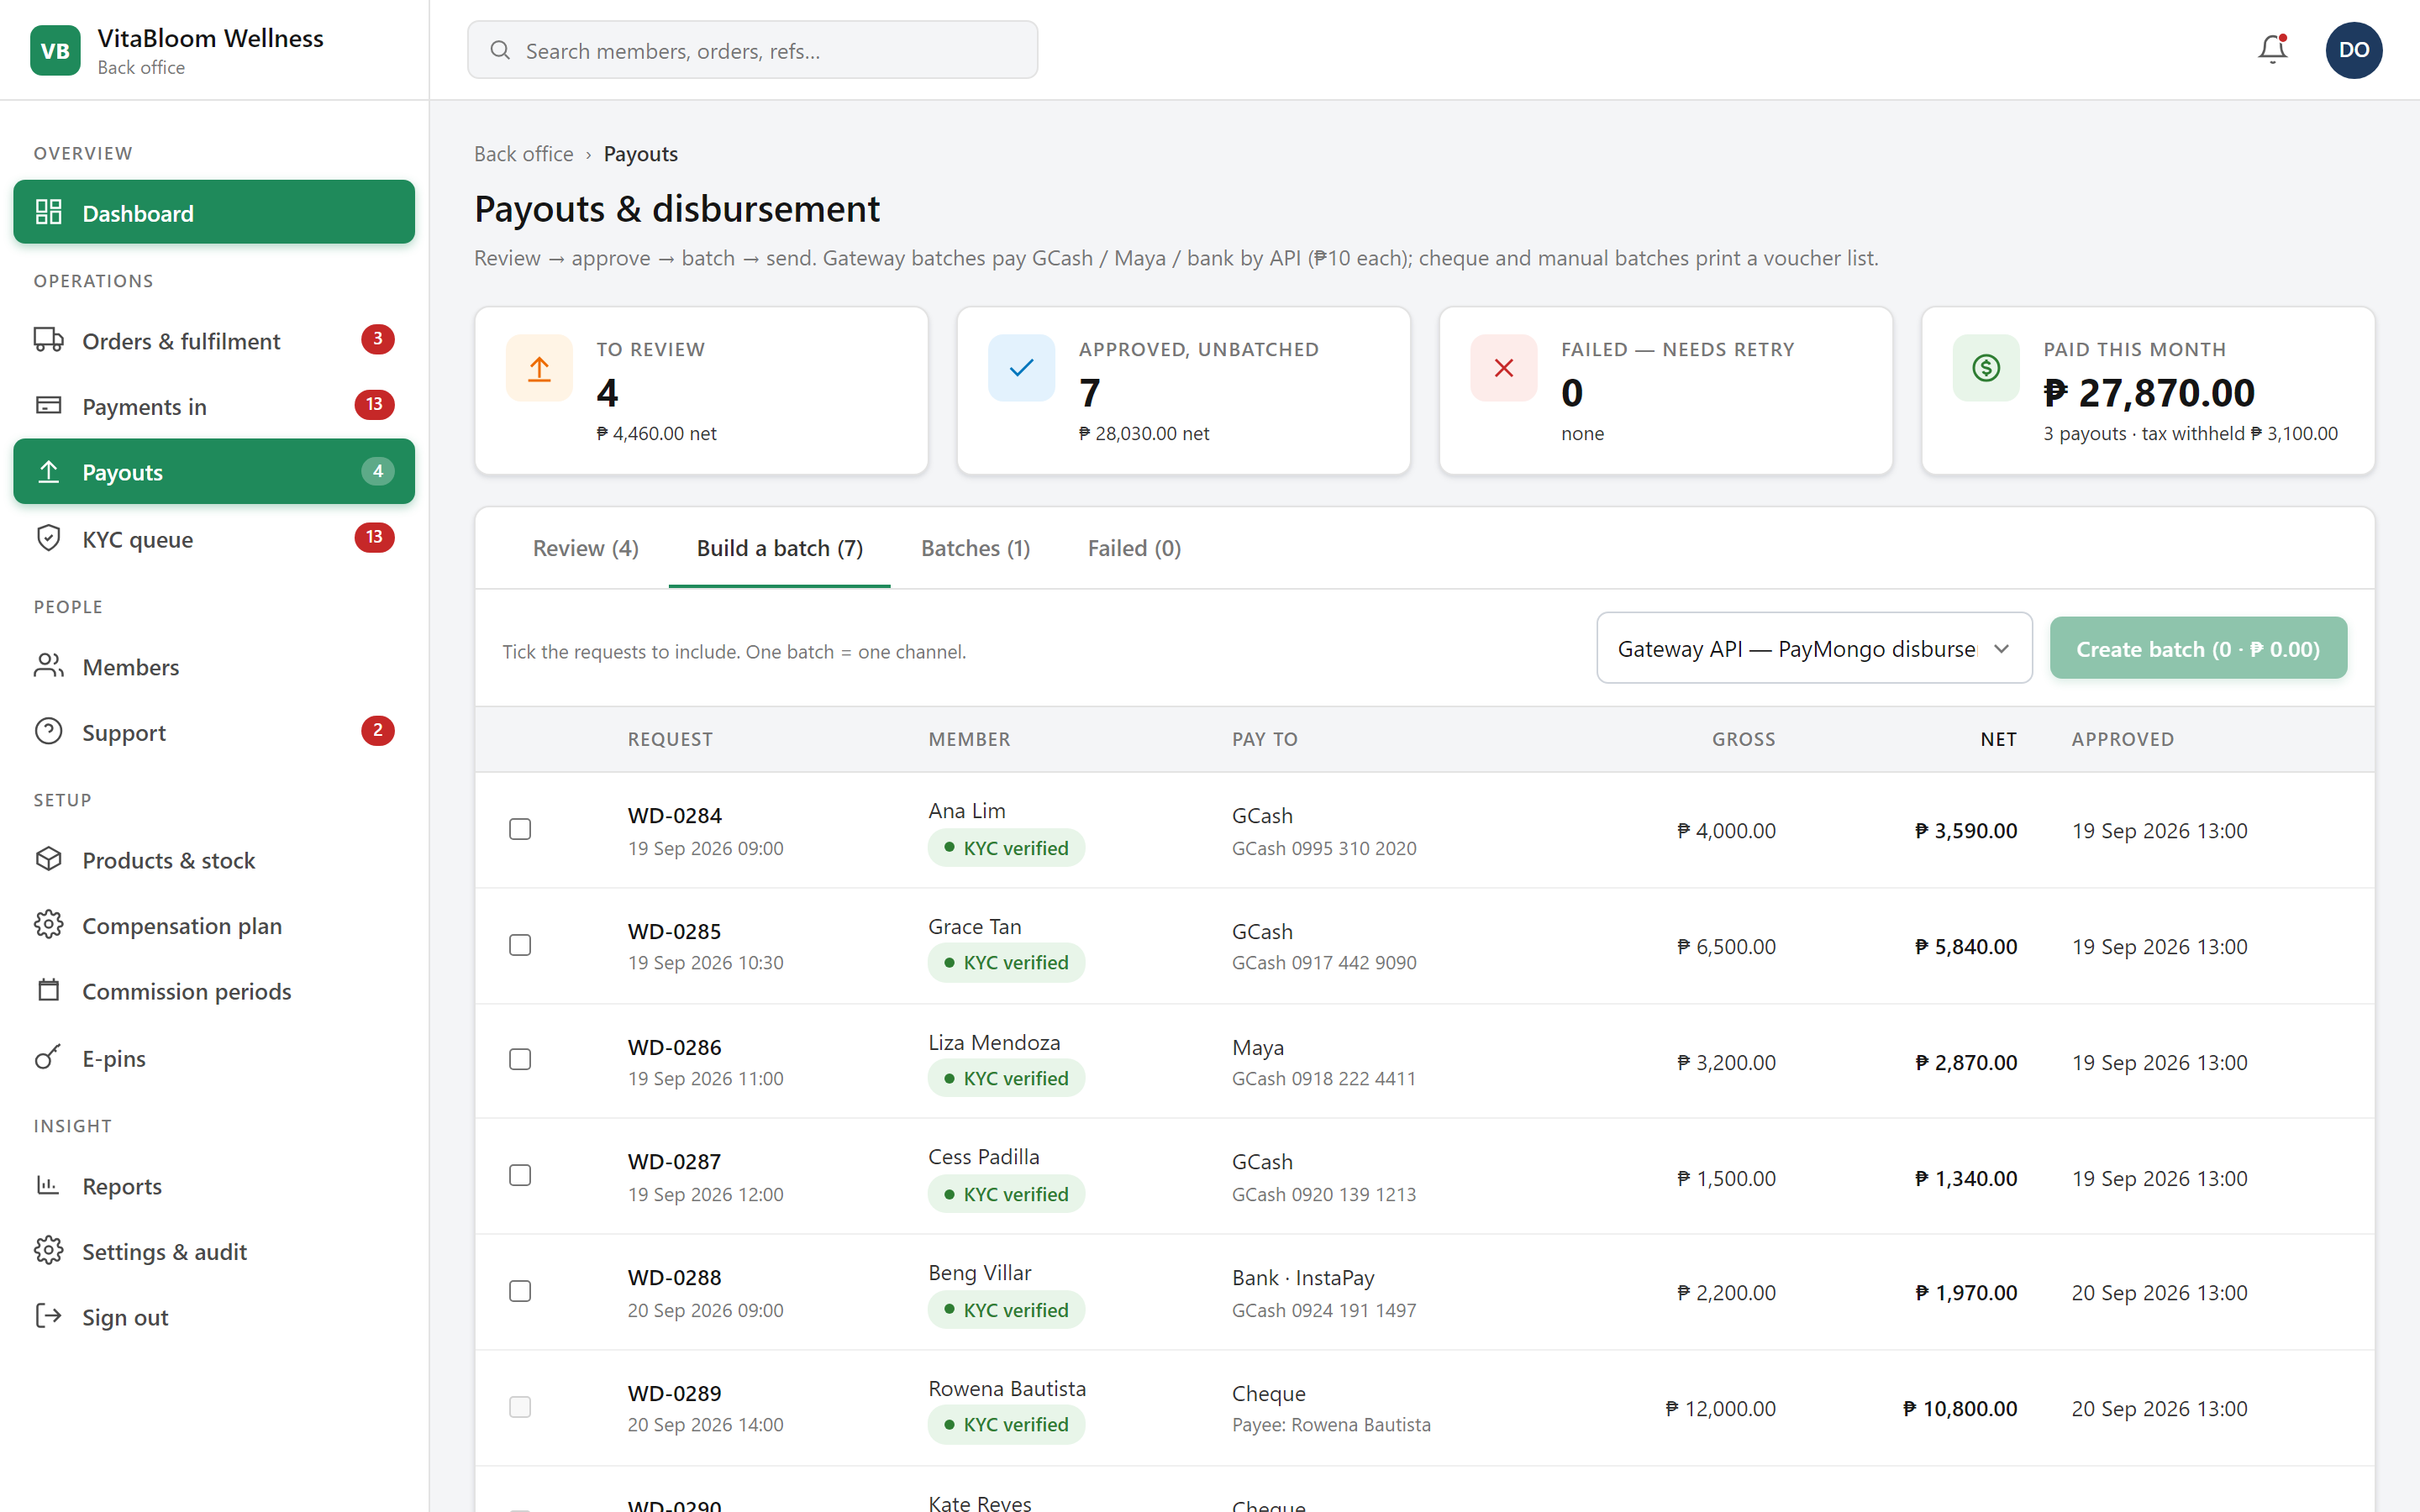Image resolution: width=2420 pixels, height=1512 pixels.
Task: Click the Compensation plan gear icon
Action: (x=48, y=924)
